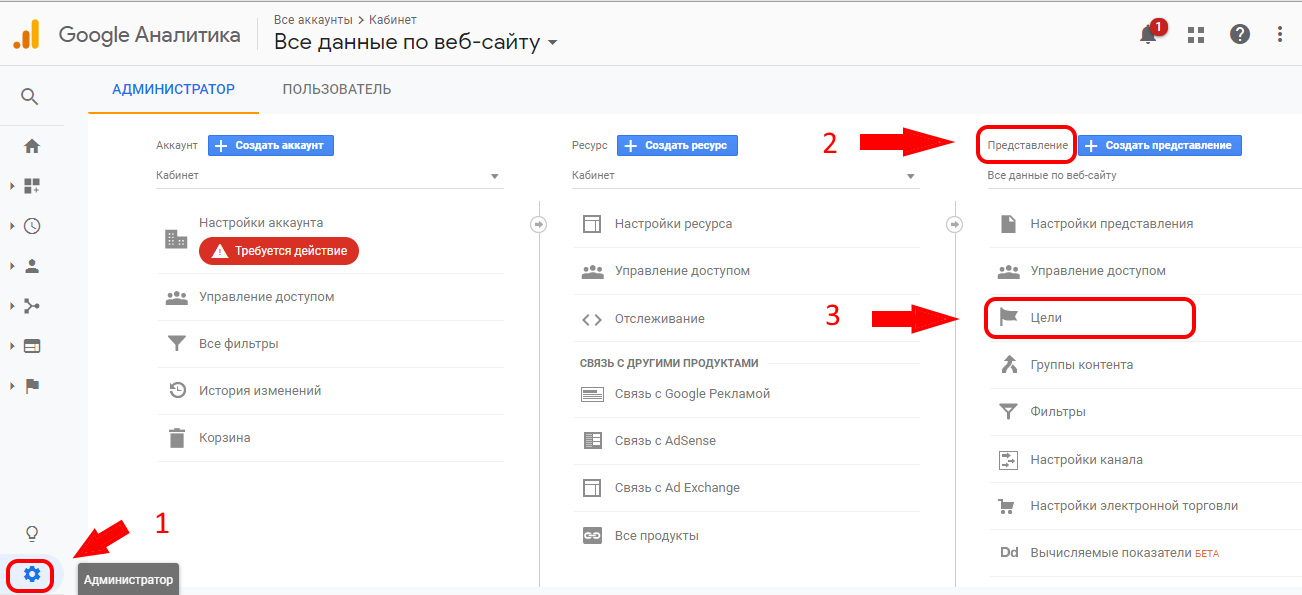The width and height of the screenshot is (1302, 595).
Task: Click the account settings building icon
Action: coord(176,239)
